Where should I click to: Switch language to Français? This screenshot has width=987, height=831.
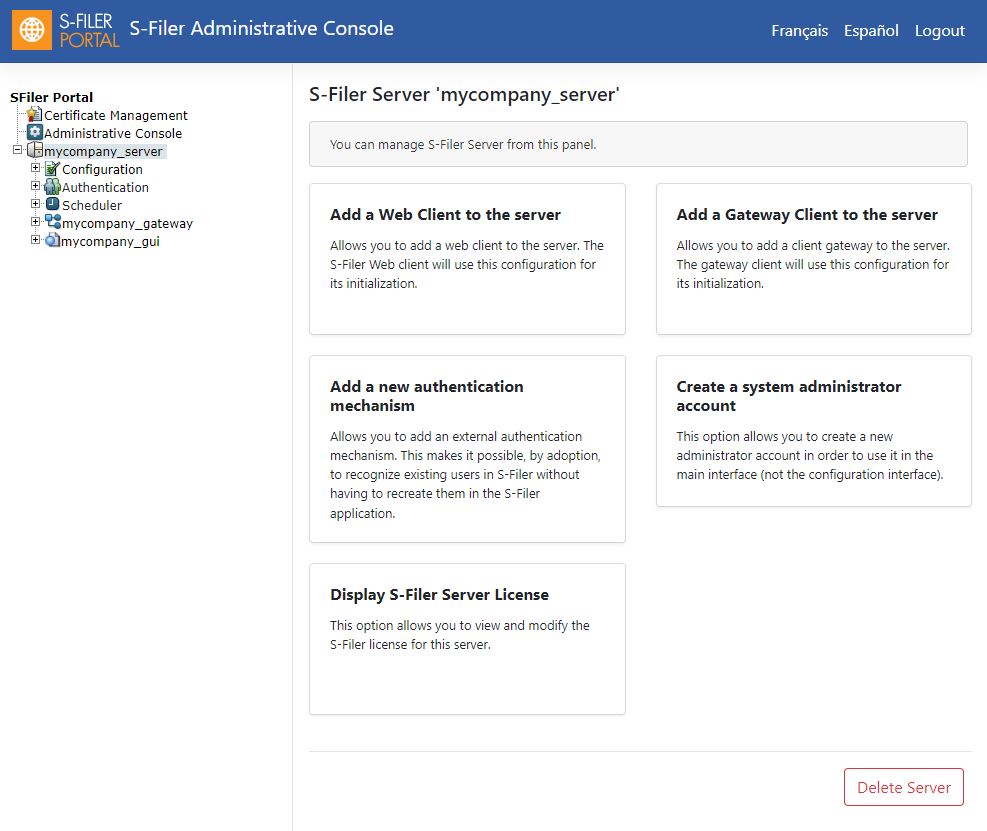pyautogui.click(x=799, y=30)
